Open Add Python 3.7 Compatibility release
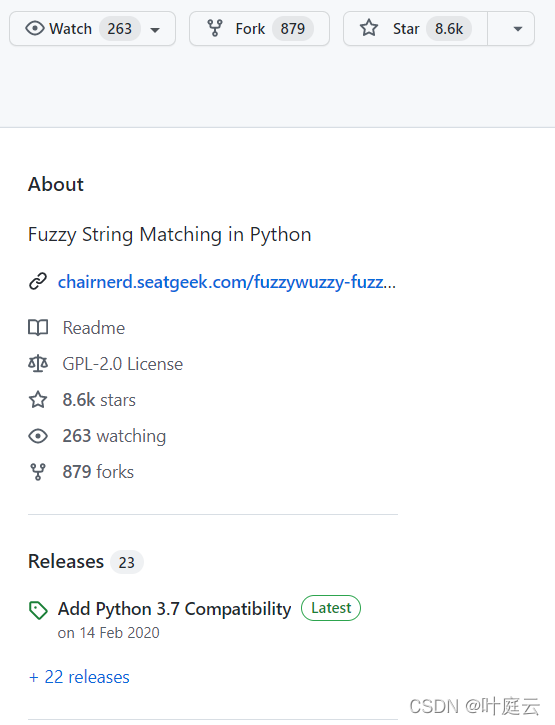The image size is (555, 725). point(174,609)
